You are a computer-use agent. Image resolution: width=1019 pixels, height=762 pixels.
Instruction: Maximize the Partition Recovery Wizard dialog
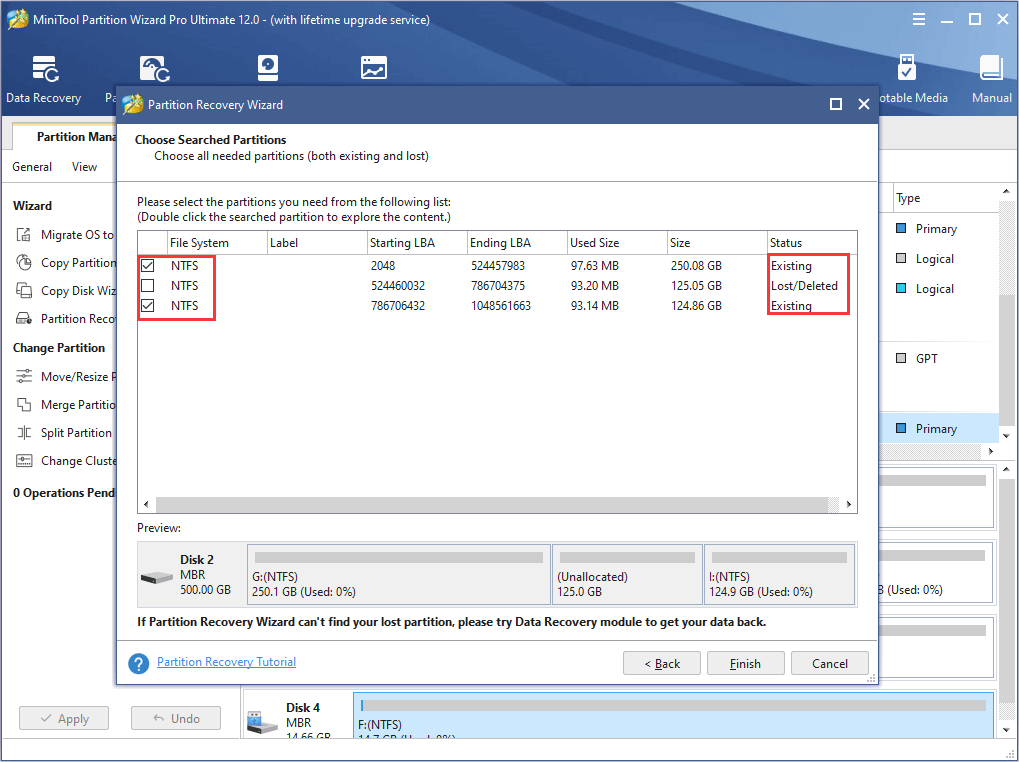pos(836,104)
